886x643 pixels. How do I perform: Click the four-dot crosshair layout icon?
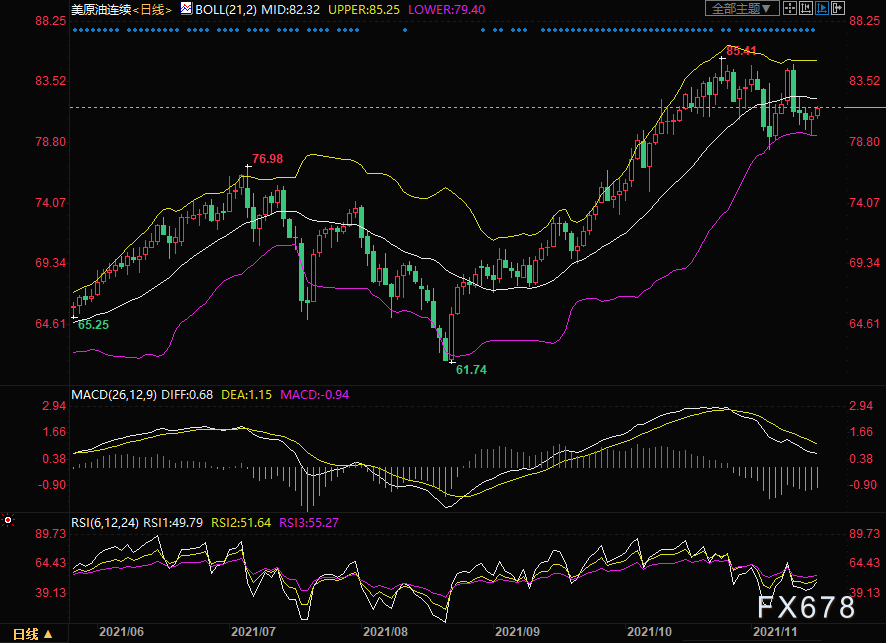click(x=789, y=8)
